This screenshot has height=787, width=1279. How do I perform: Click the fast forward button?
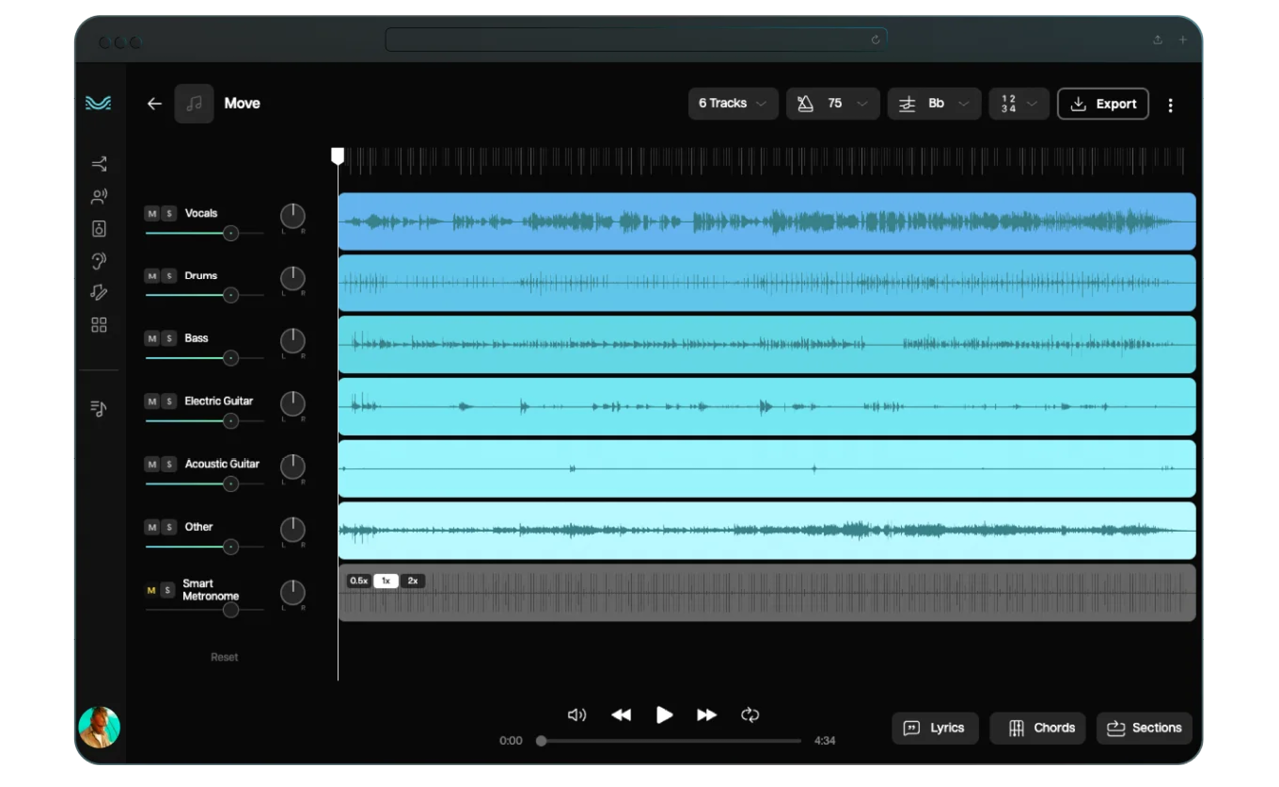click(x=707, y=715)
